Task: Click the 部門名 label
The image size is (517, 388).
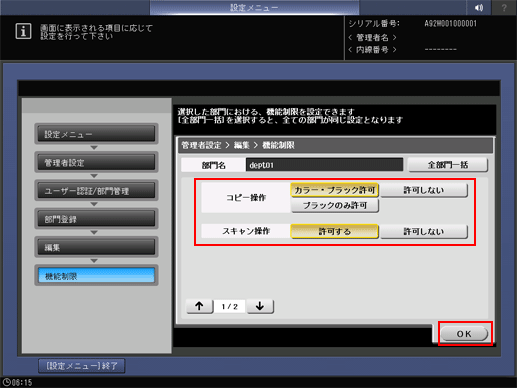Action: click(214, 165)
